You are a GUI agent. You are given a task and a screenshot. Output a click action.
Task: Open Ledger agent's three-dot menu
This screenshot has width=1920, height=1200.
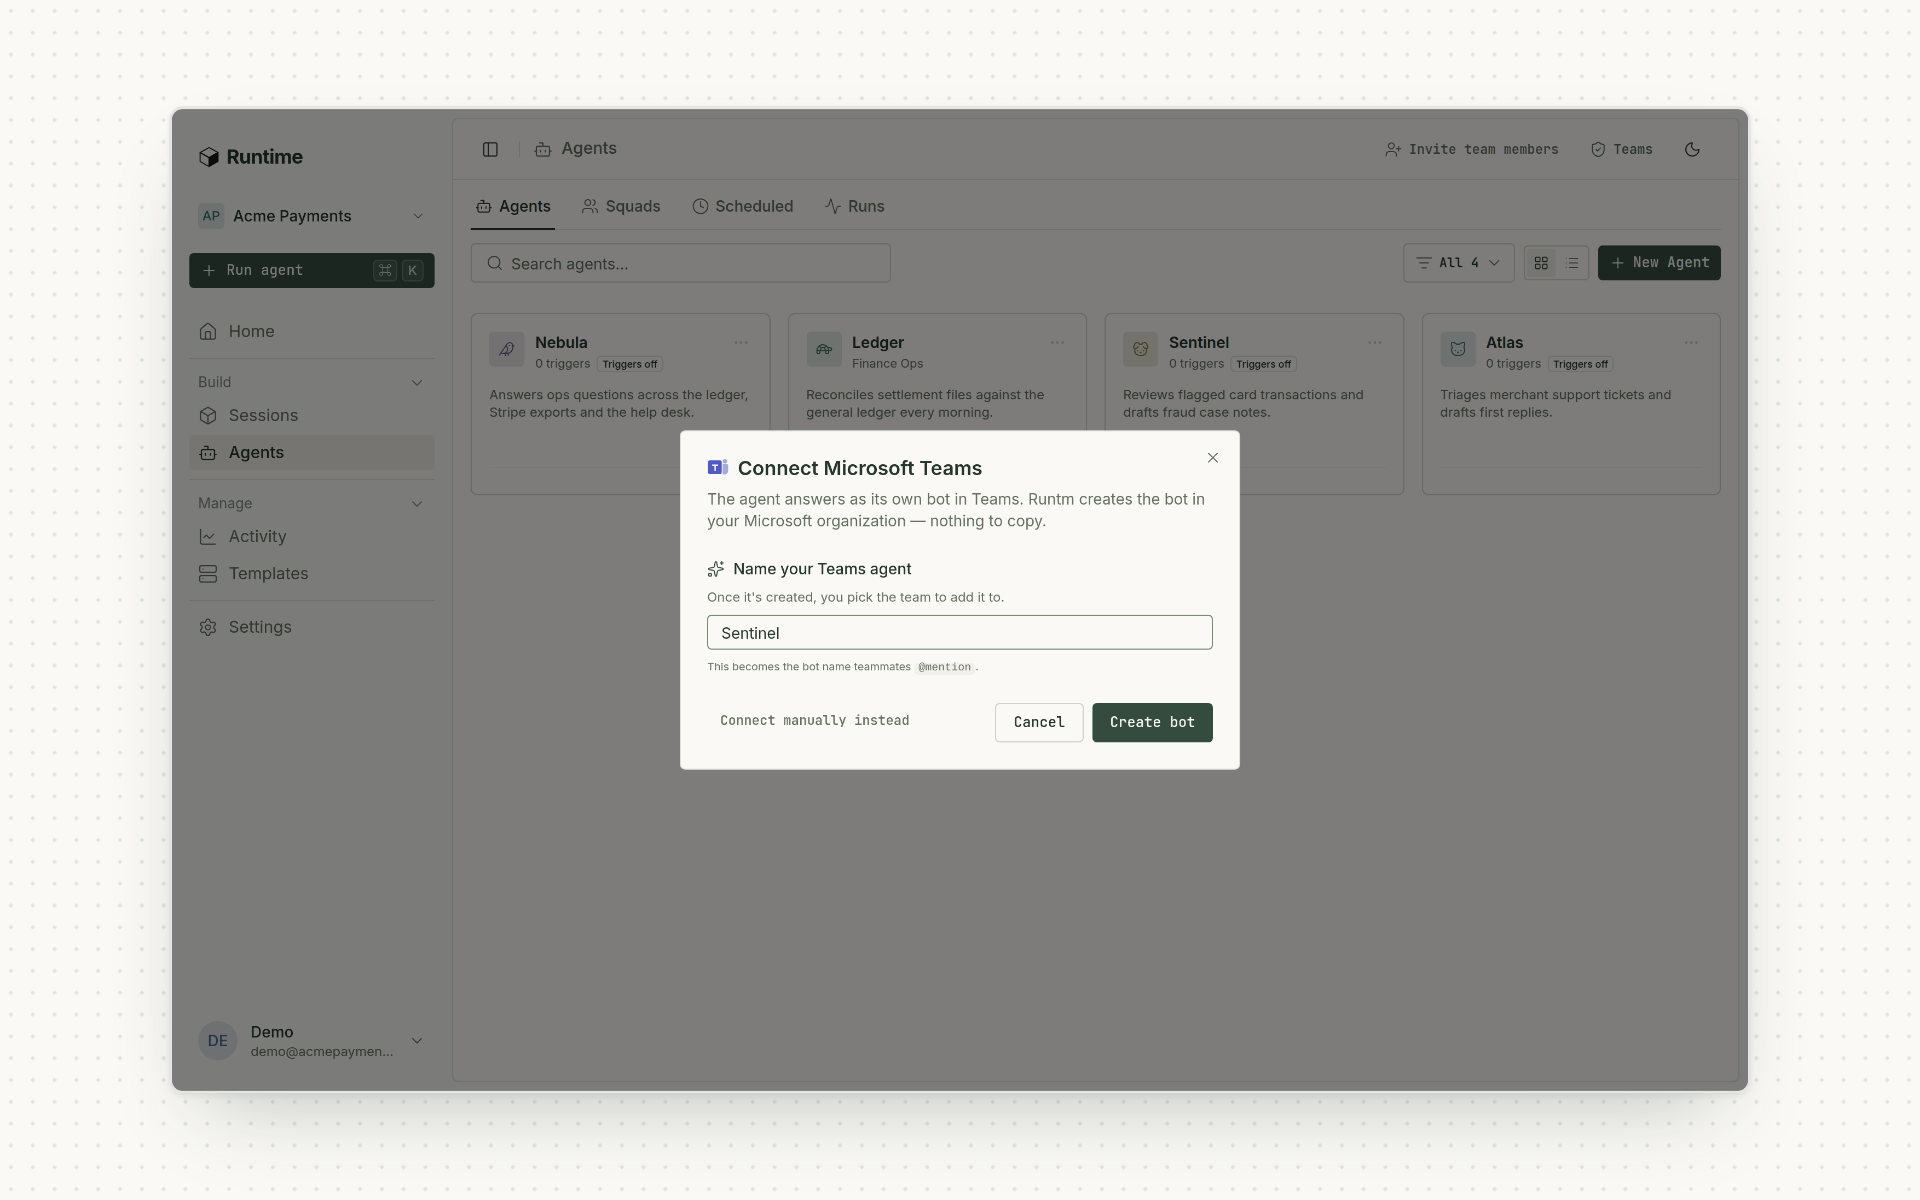(1057, 343)
